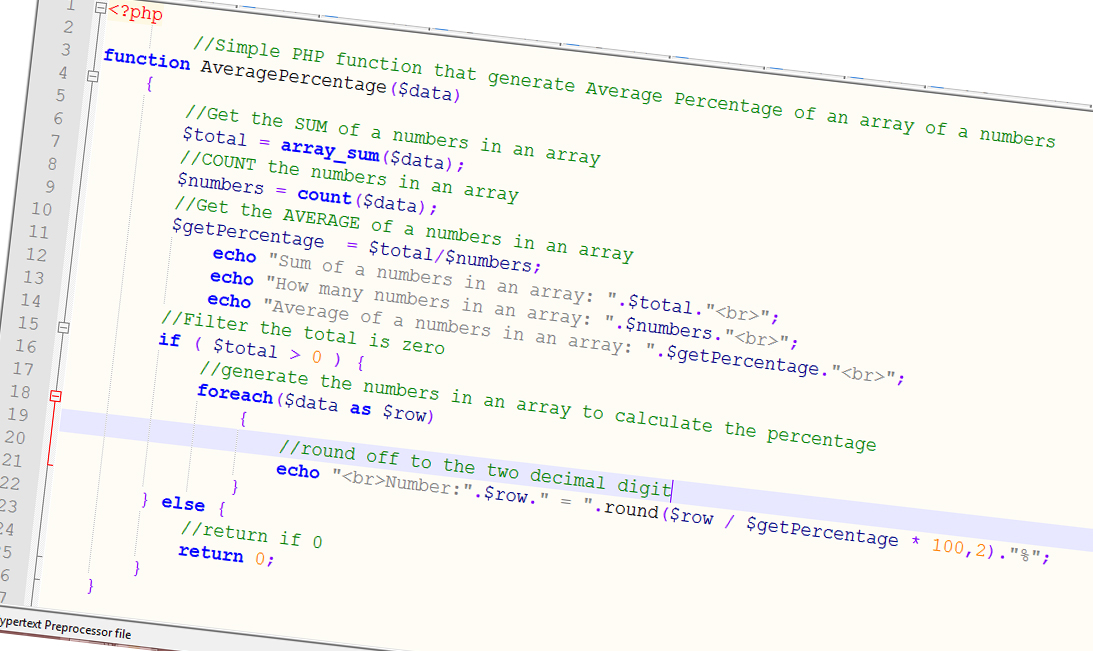Select line 22 via its line number
1093x651 pixels.
(x=12, y=483)
